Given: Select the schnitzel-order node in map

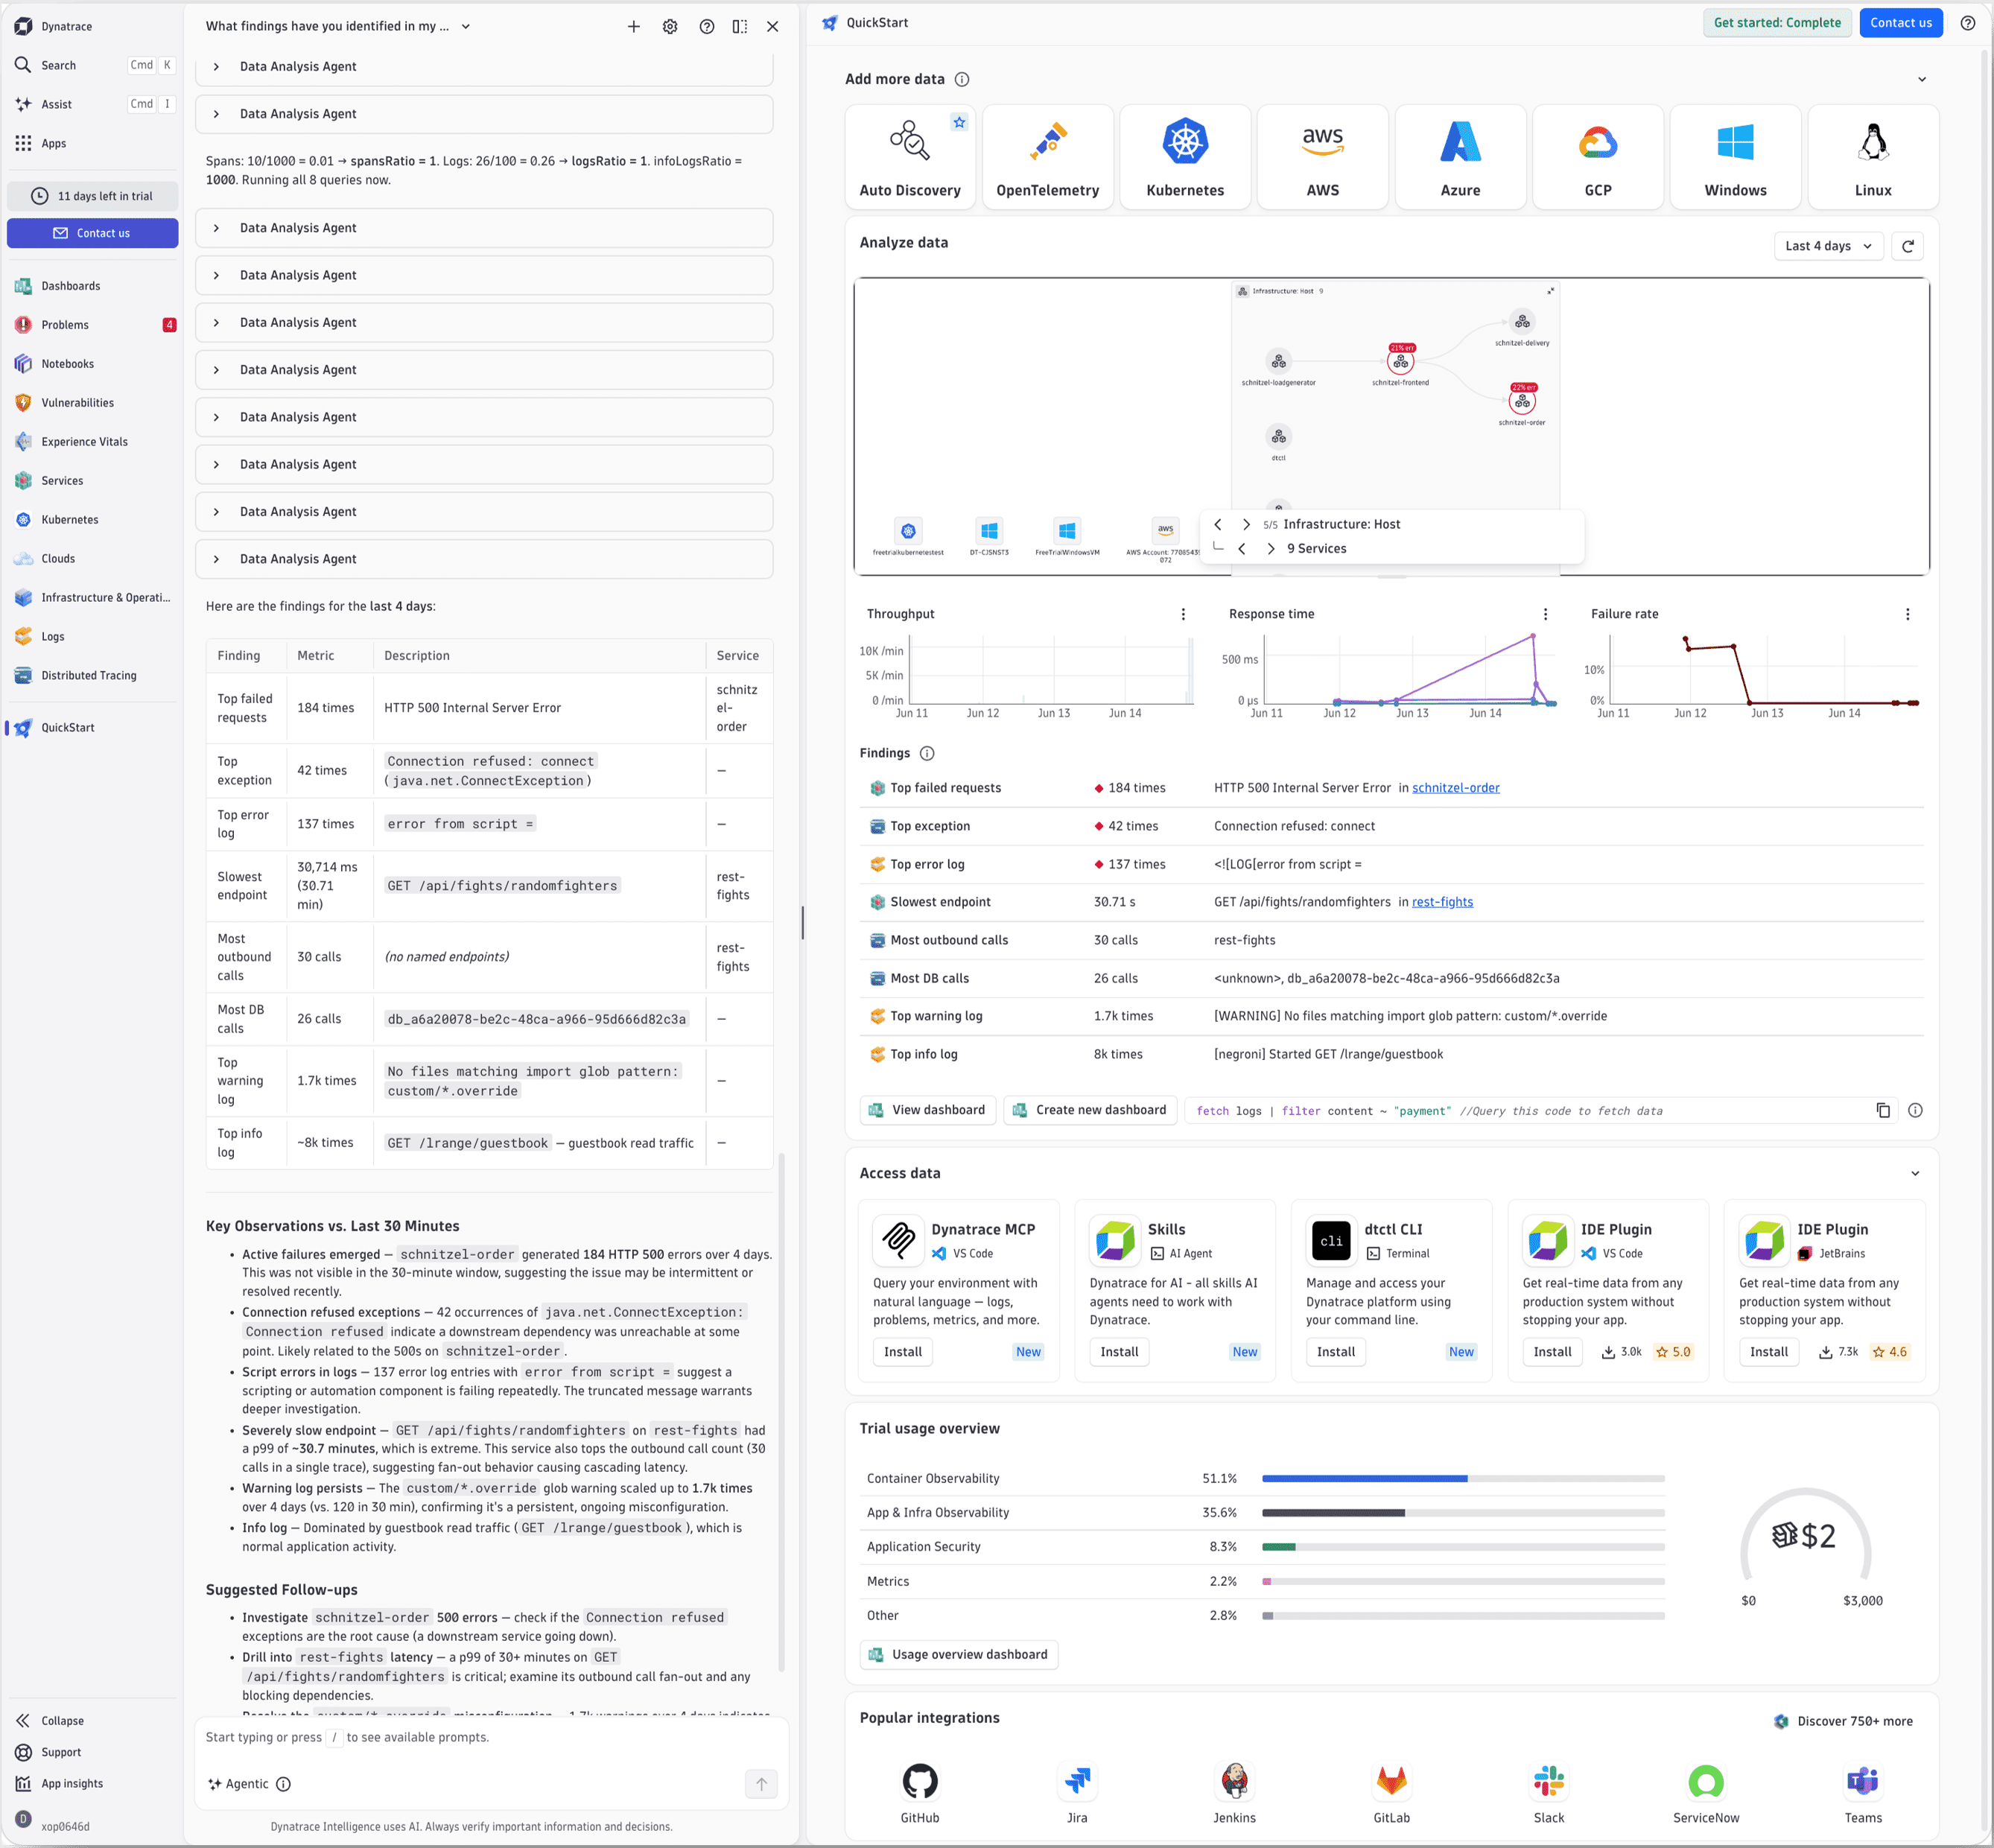Looking at the screenshot, I should [x=1522, y=402].
